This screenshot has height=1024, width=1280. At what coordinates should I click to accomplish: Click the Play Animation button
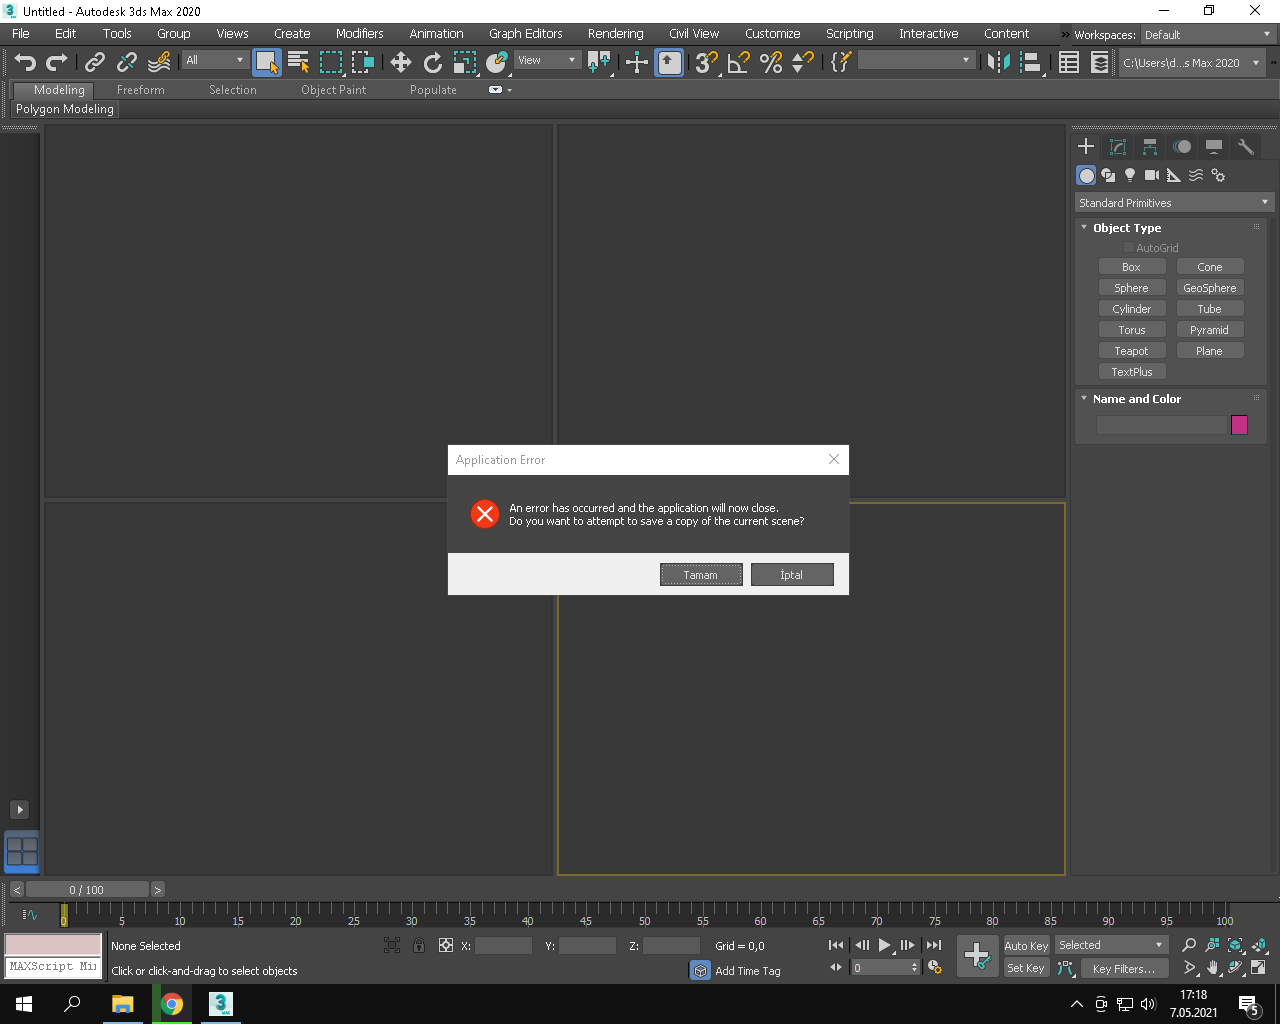(x=885, y=945)
